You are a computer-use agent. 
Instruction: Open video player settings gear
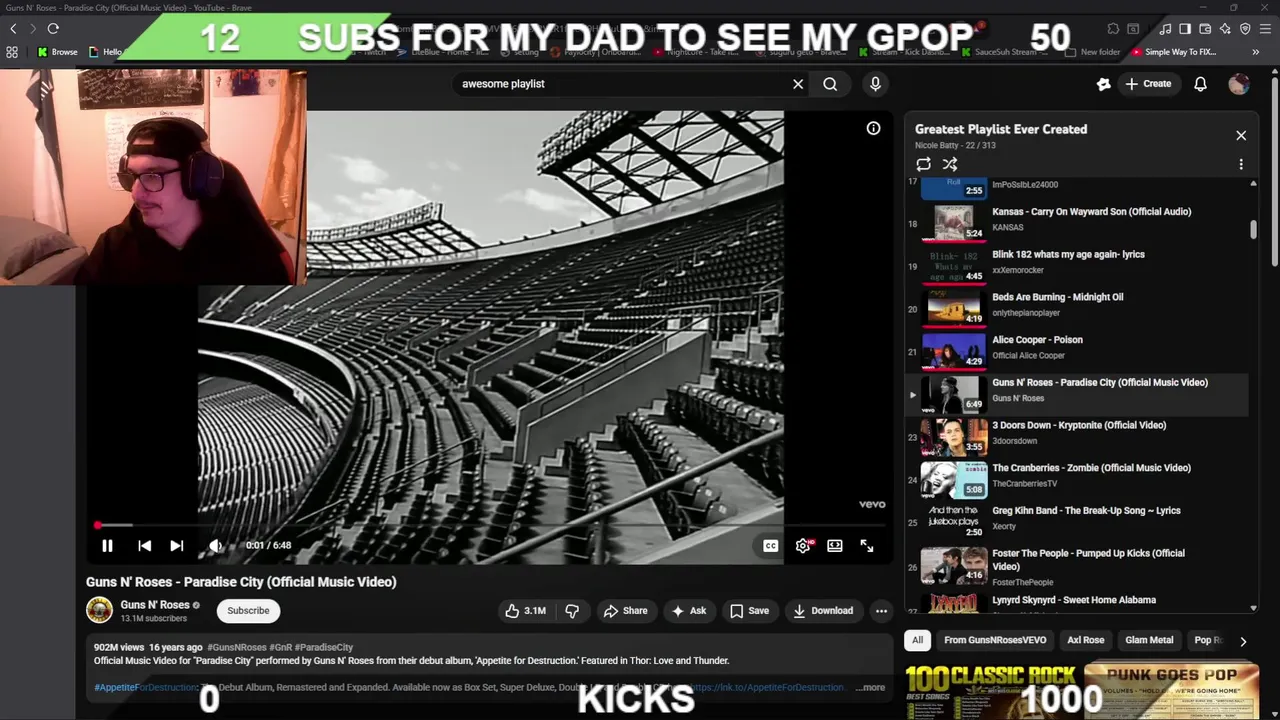click(803, 546)
